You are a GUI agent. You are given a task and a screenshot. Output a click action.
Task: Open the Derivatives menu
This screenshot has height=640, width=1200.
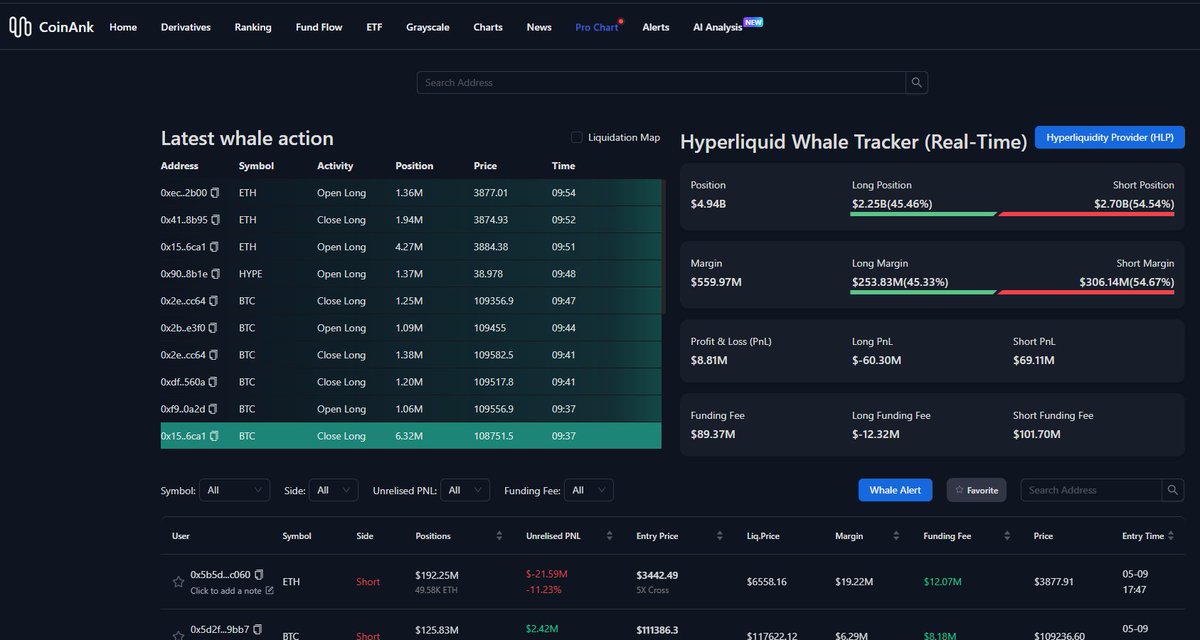186,27
